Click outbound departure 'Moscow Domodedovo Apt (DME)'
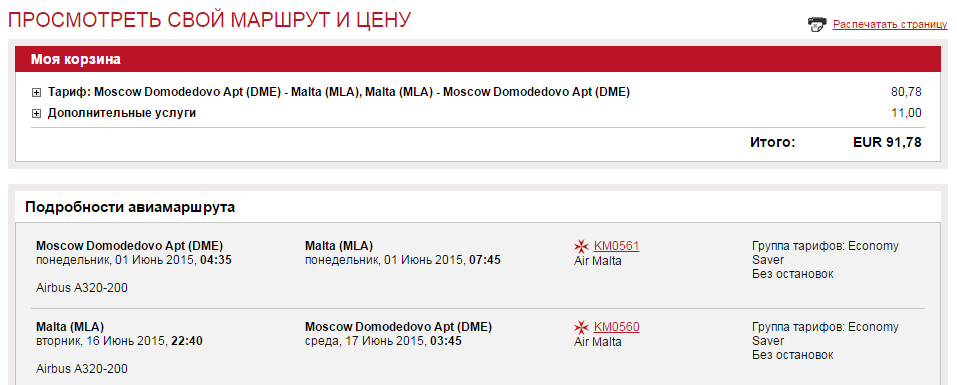 coord(129,246)
